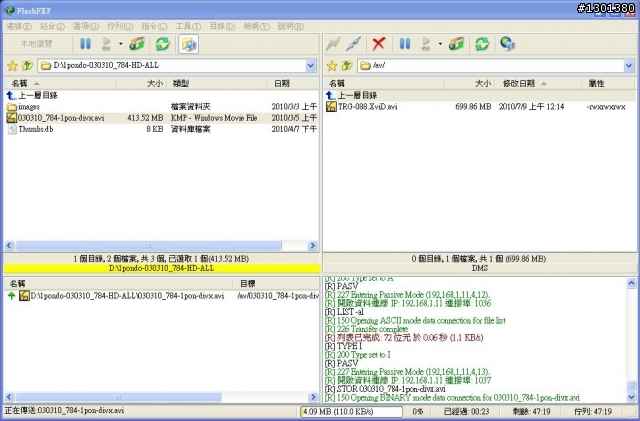This screenshot has height=421, width=640.
Task: Click log pane scroll up arrow
Action: 631,283
